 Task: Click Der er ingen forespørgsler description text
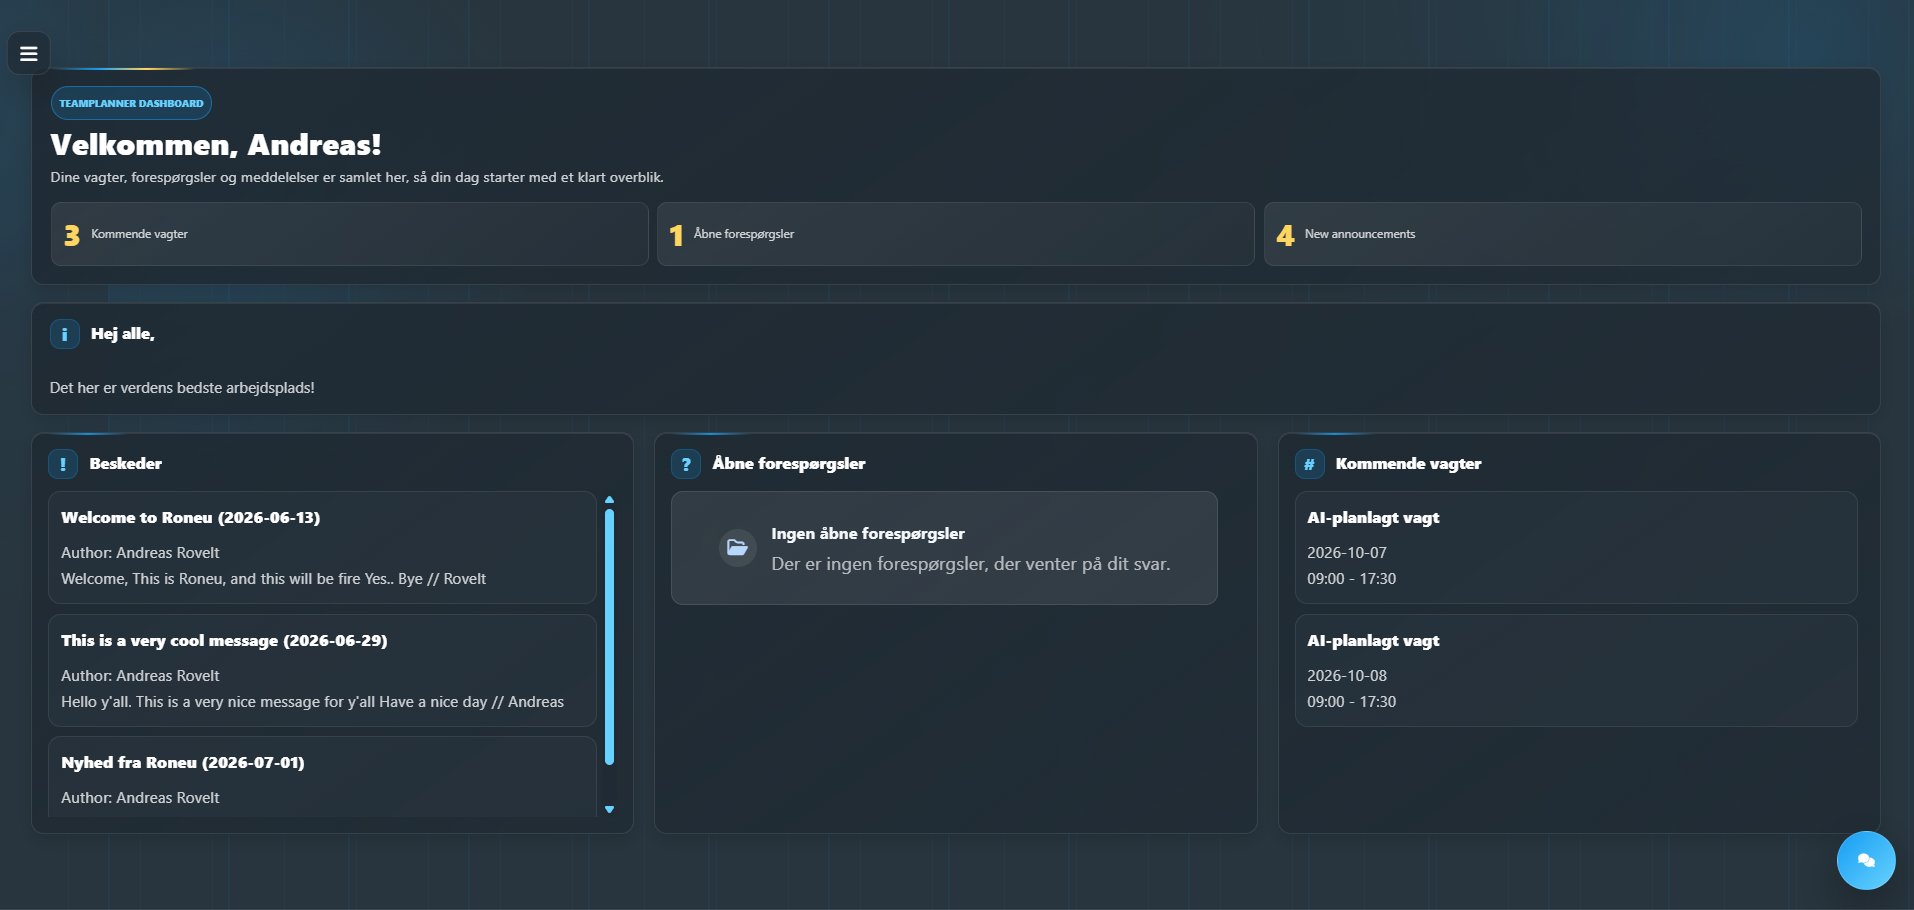coord(970,564)
